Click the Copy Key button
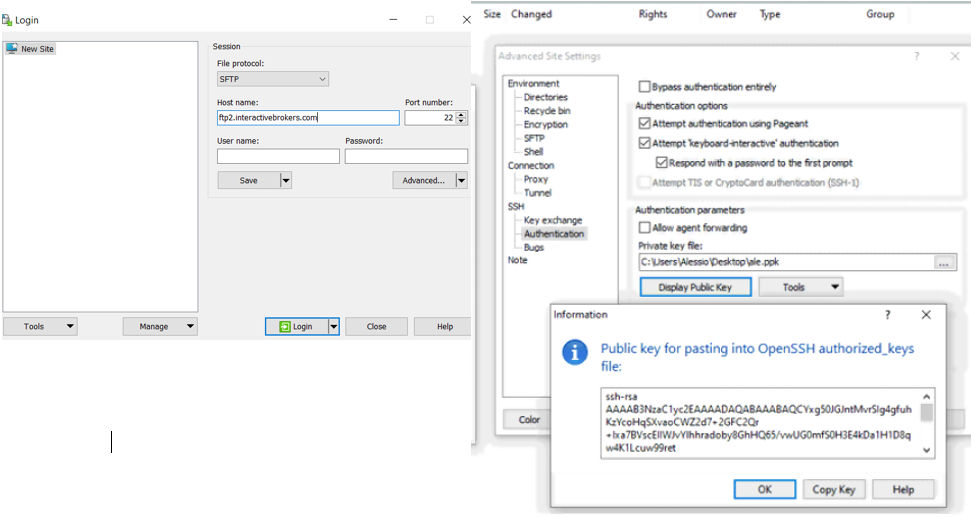 pyautogui.click(x=834, y=489)
